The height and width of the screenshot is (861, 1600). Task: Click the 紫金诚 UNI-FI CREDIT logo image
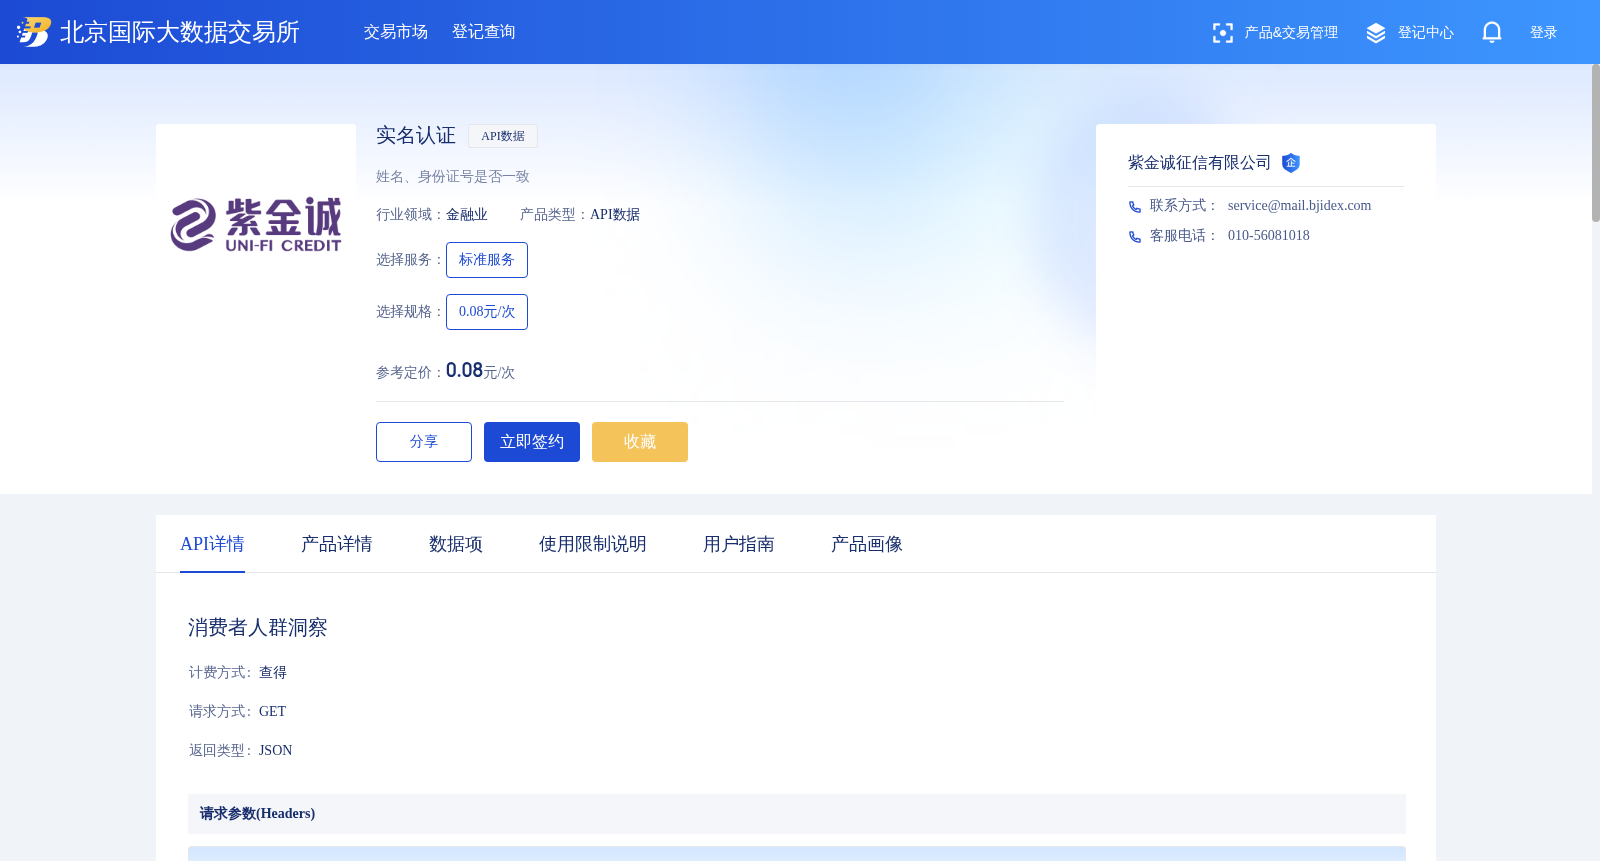256,224
